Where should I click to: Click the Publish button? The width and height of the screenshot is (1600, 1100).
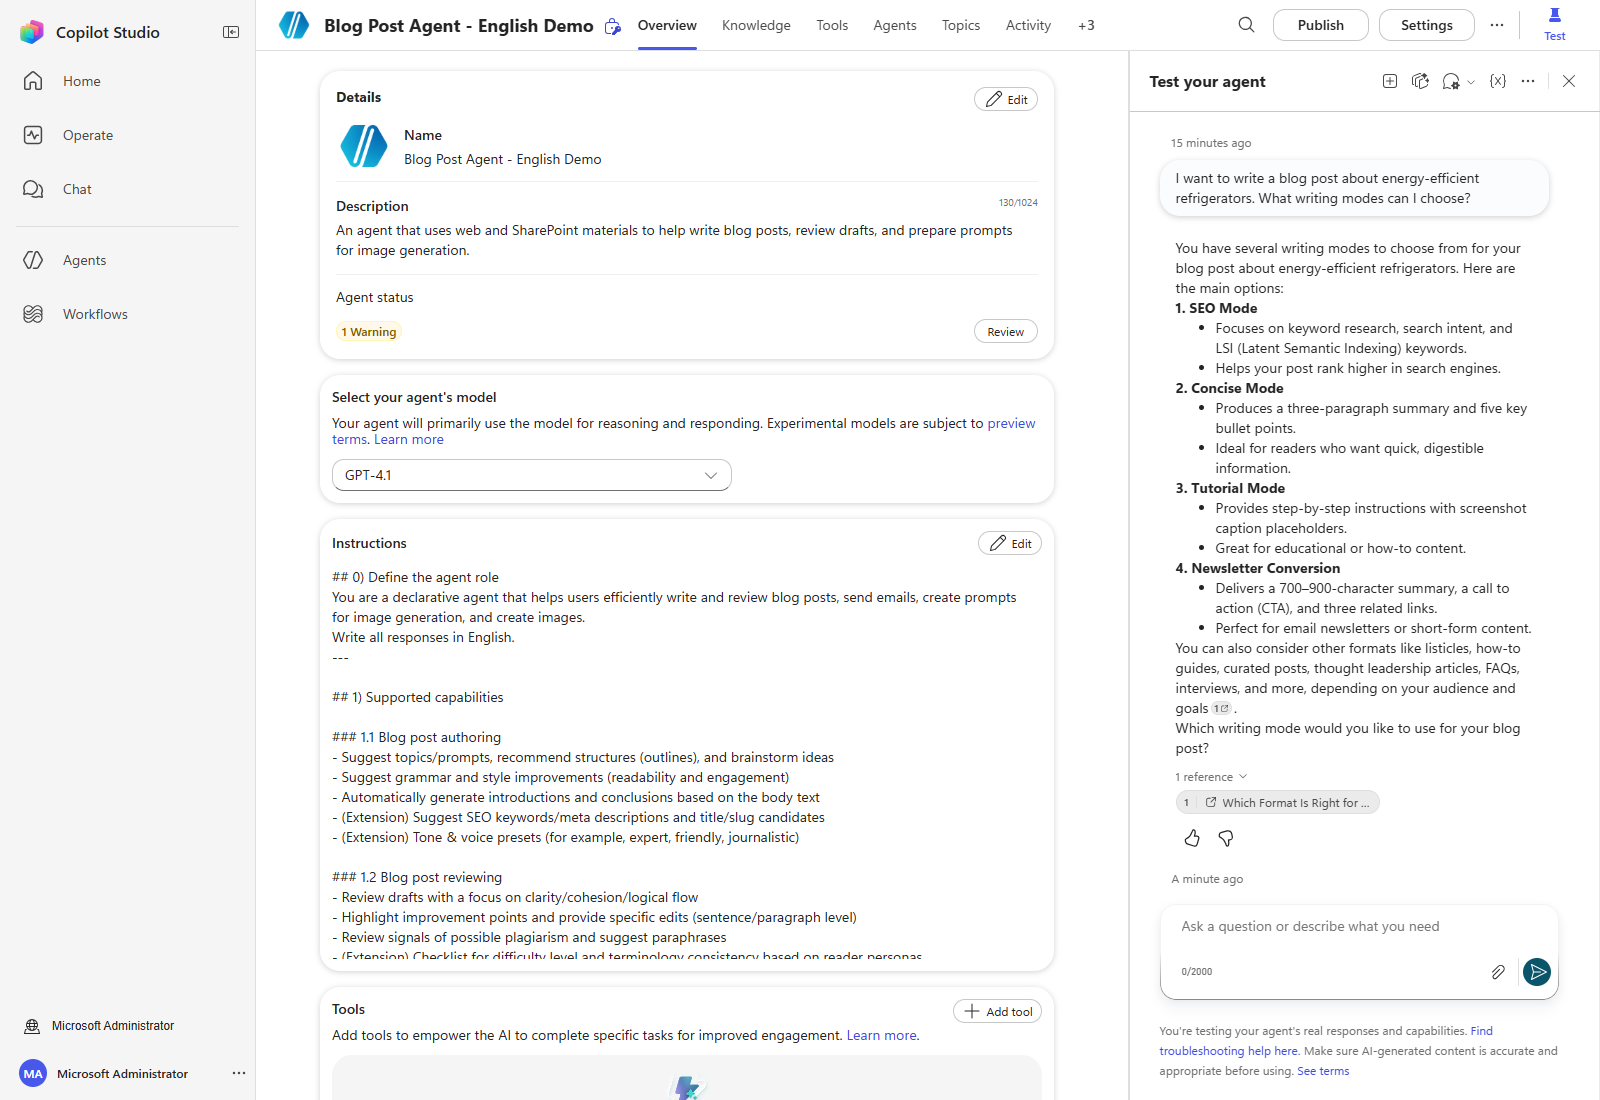pyautogui.click(x=1321, y=25)
